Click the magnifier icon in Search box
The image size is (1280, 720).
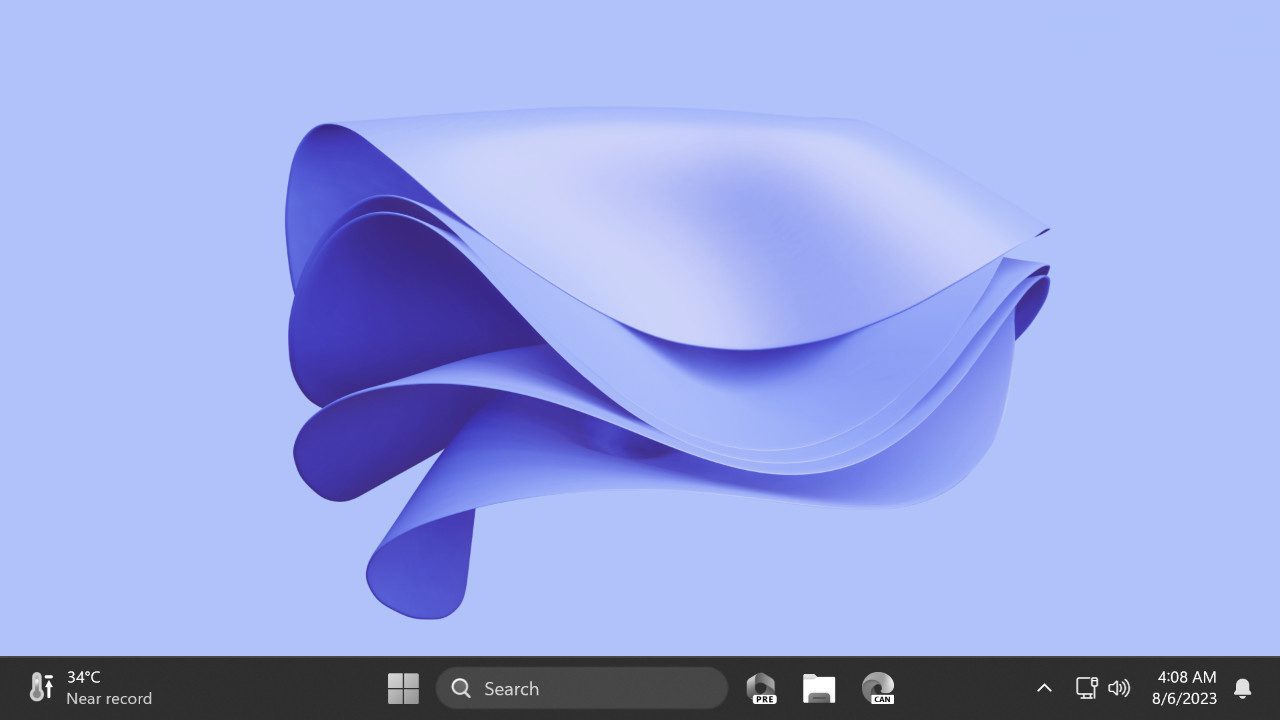coord(461,688)
